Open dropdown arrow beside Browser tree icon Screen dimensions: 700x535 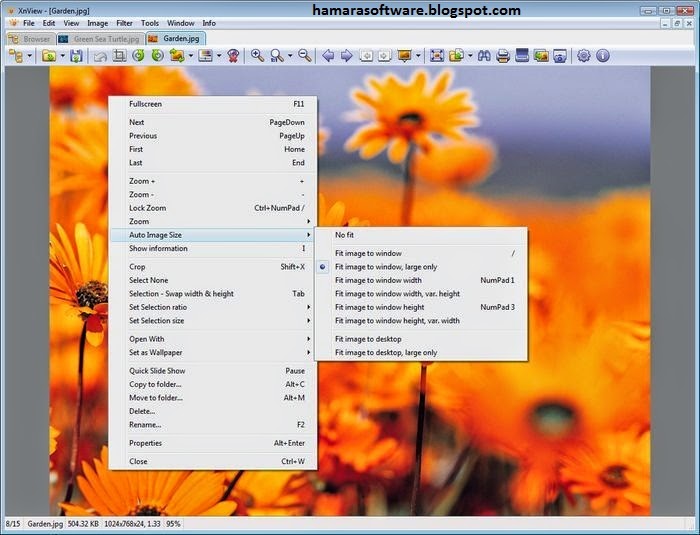29,56
